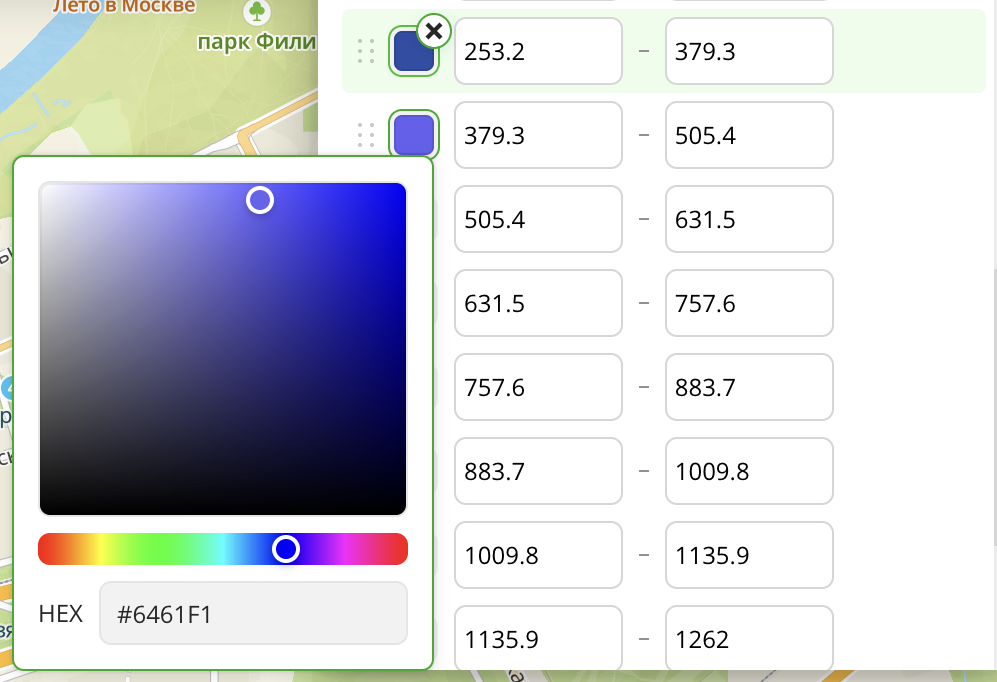Grab the drag handle beside the 253.2 row
The width and height of the screenshot is (997, 682).
(x=366, y=51)
